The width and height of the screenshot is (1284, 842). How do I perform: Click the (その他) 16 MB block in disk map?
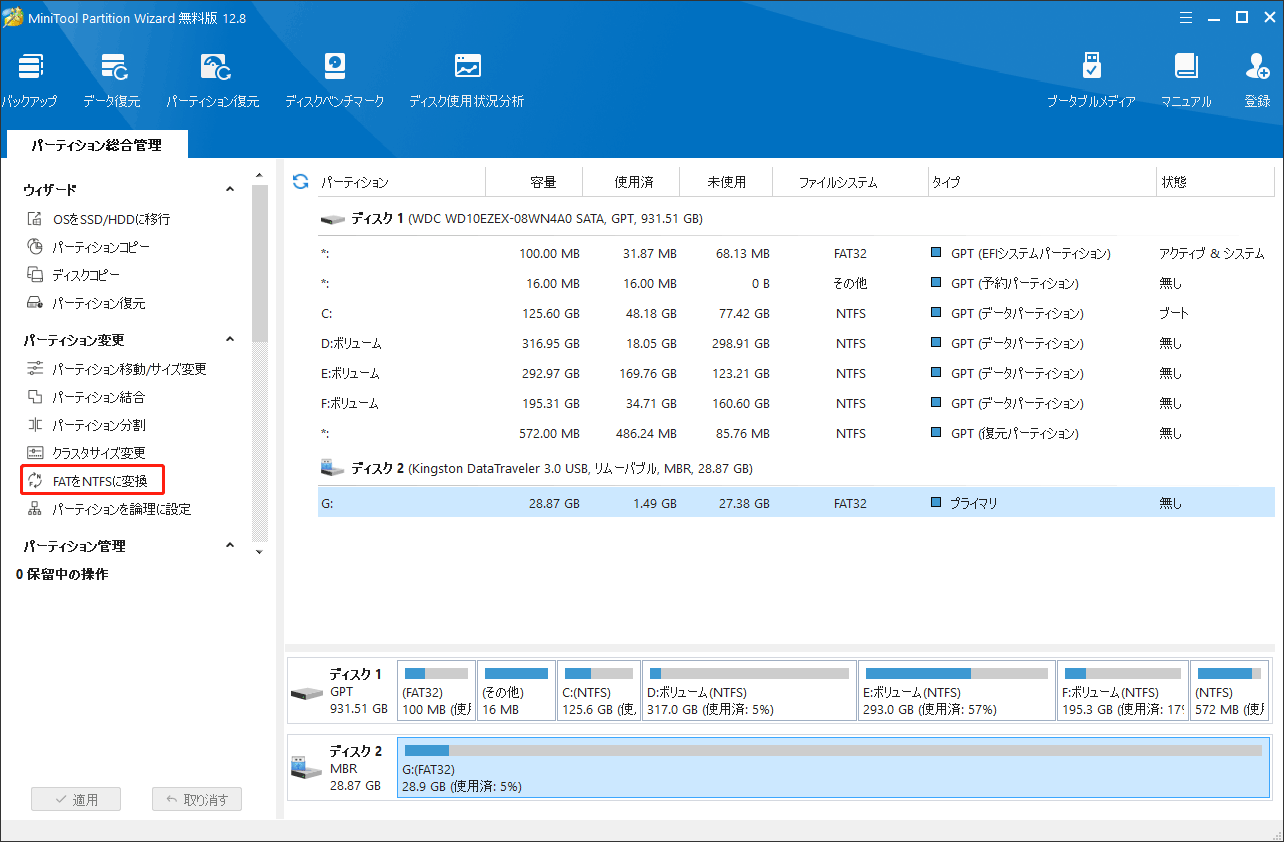(516, 690)
